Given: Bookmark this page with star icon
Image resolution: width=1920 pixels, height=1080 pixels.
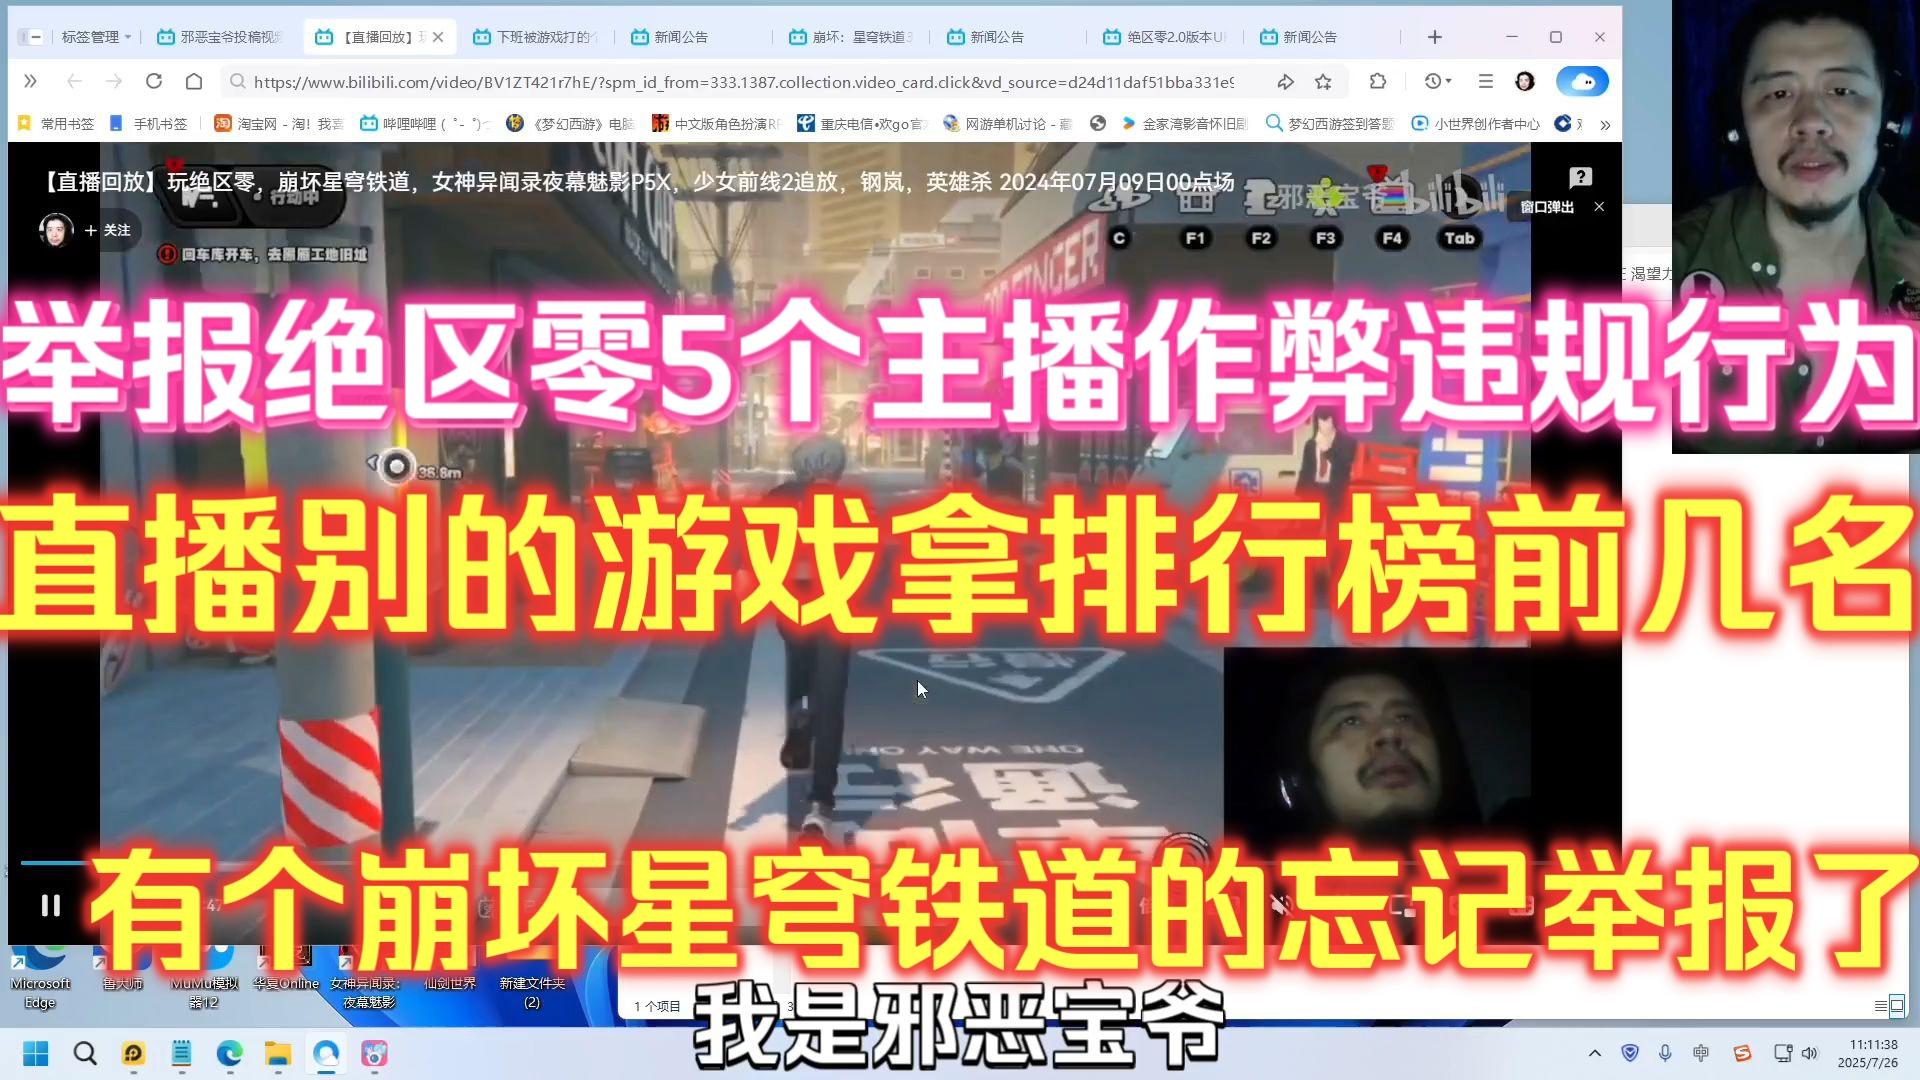Looking at the screenshot, I should 1323,82.
